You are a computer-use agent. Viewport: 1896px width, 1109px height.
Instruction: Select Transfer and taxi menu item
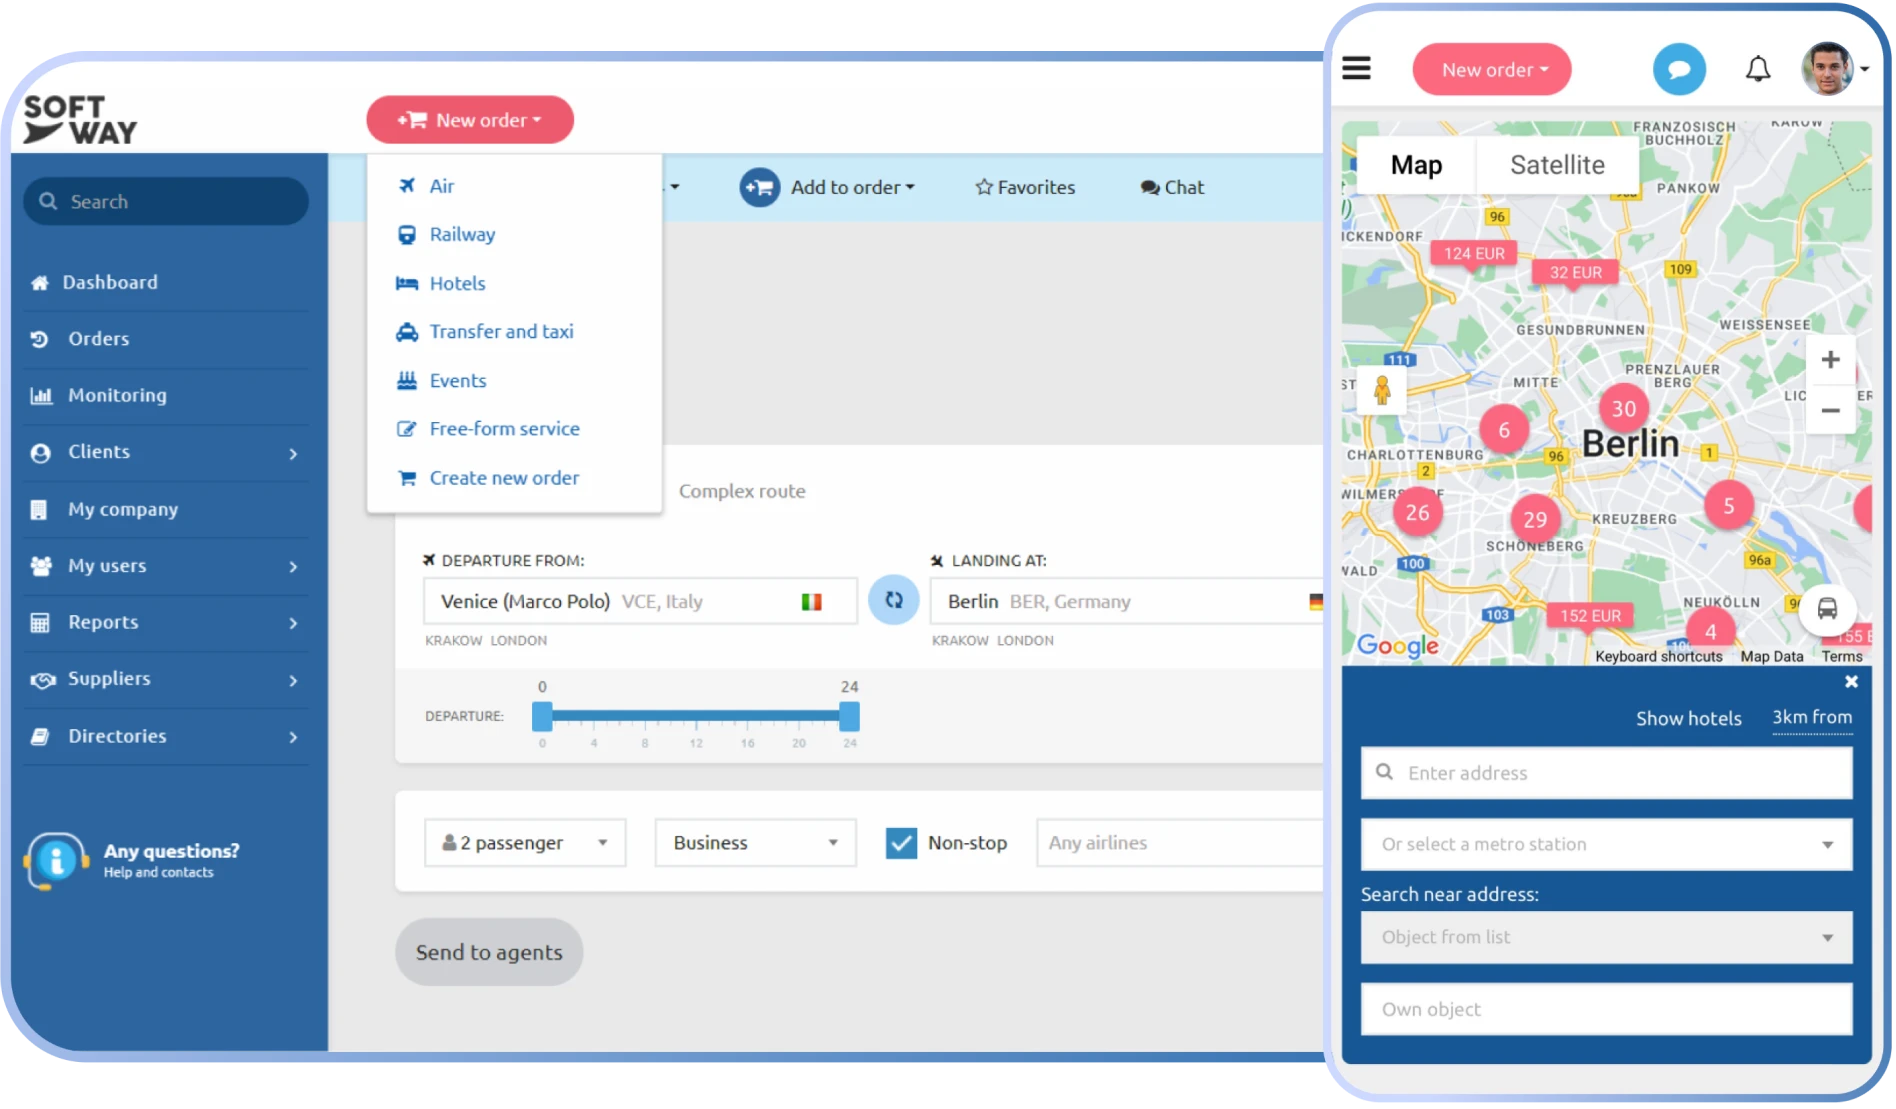[501, 332]
